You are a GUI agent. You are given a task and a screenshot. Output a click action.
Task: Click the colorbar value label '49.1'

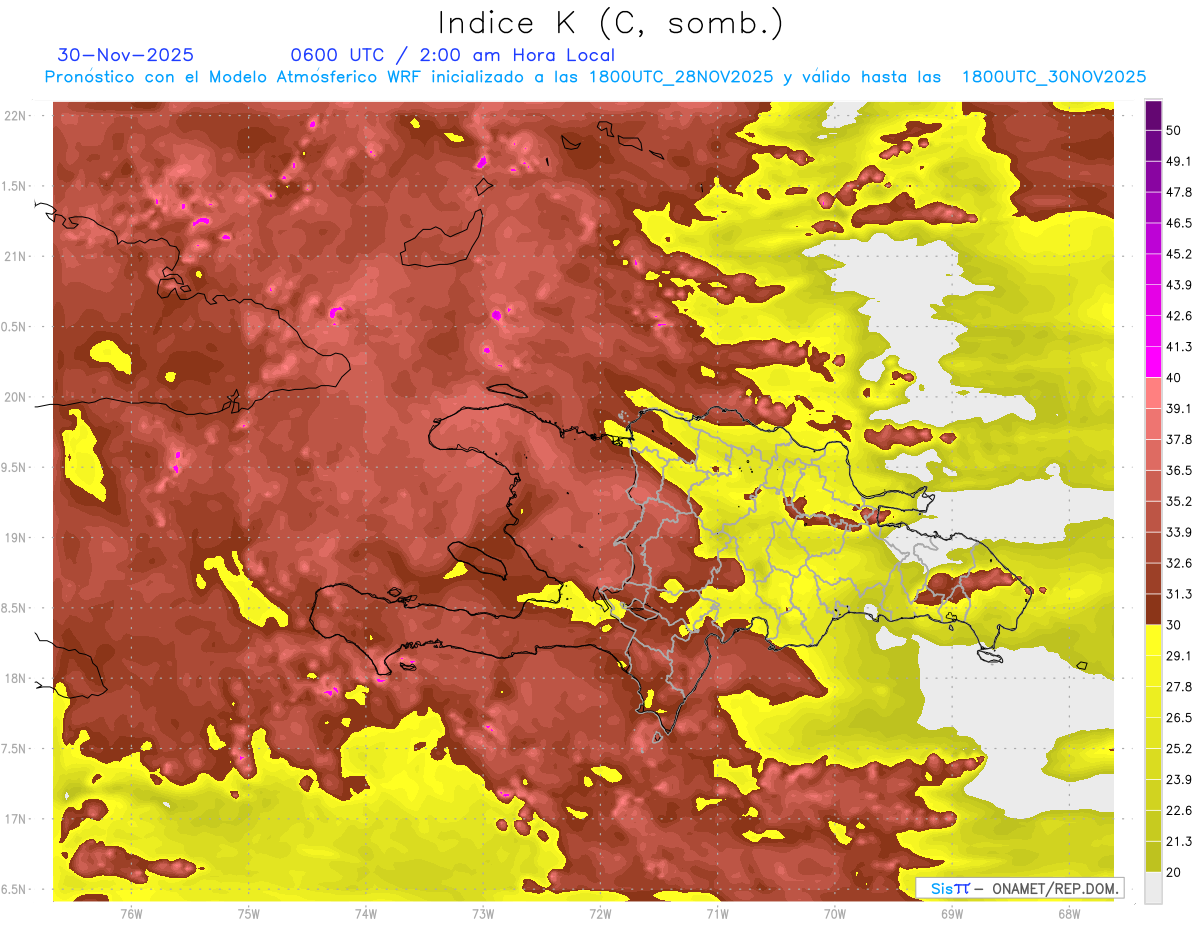1179,161
